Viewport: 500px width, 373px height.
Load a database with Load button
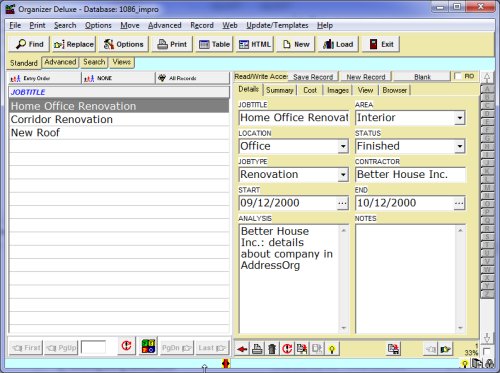tap(338, 44)
